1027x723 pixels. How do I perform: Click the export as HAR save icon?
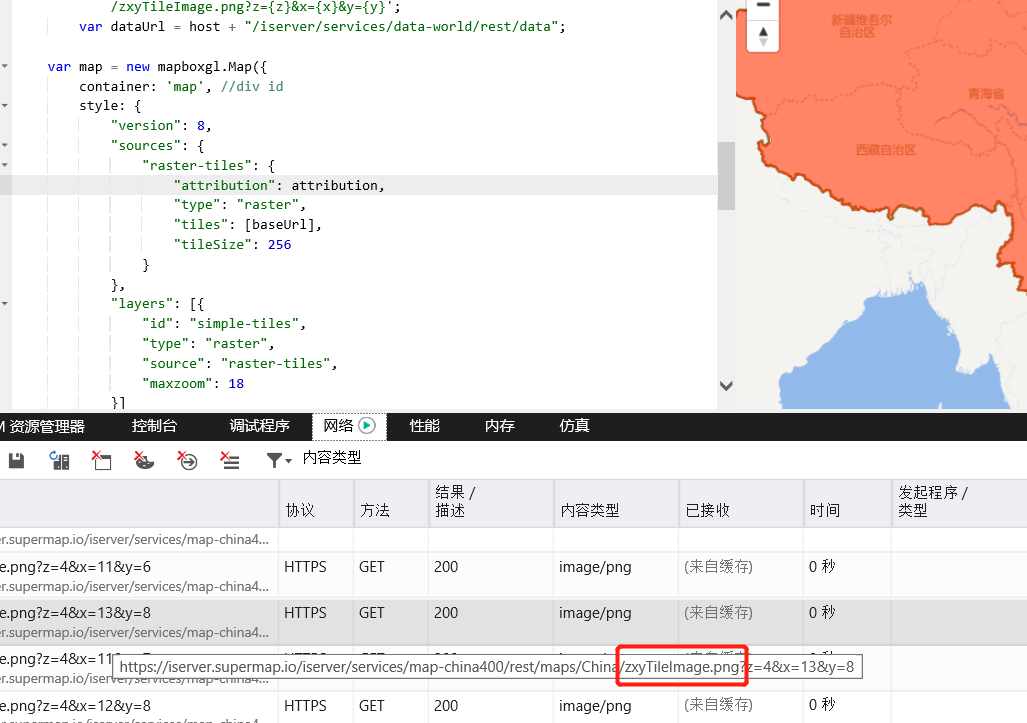pos(16,460)
